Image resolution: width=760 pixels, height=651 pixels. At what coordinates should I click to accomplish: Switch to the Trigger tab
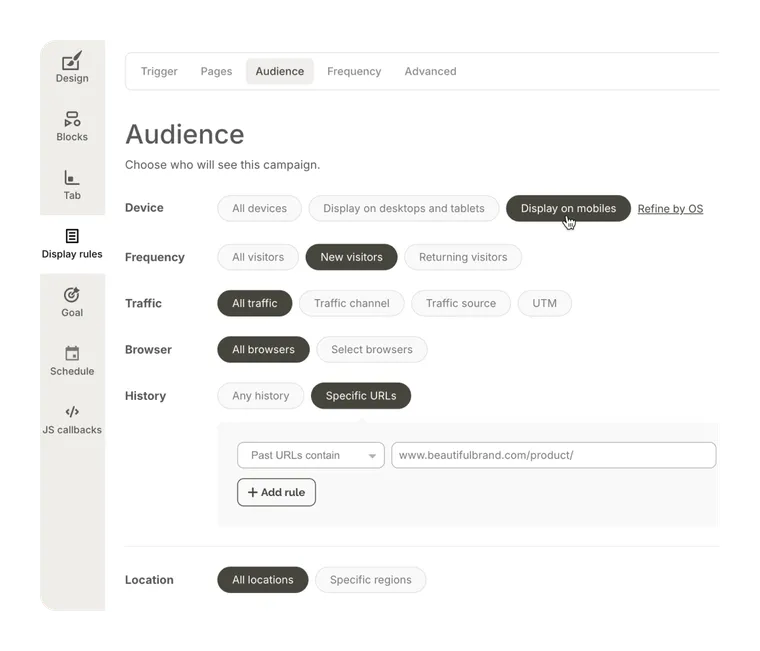tap(159, 71)
